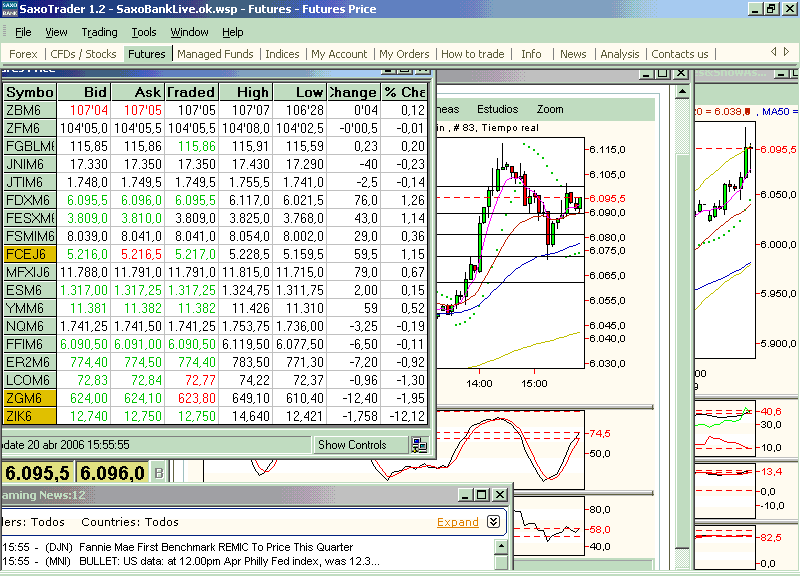Select the ESM6 symbol cell
Screen dimensions: 800x576
pyautogui.click(x=30, y=290)
